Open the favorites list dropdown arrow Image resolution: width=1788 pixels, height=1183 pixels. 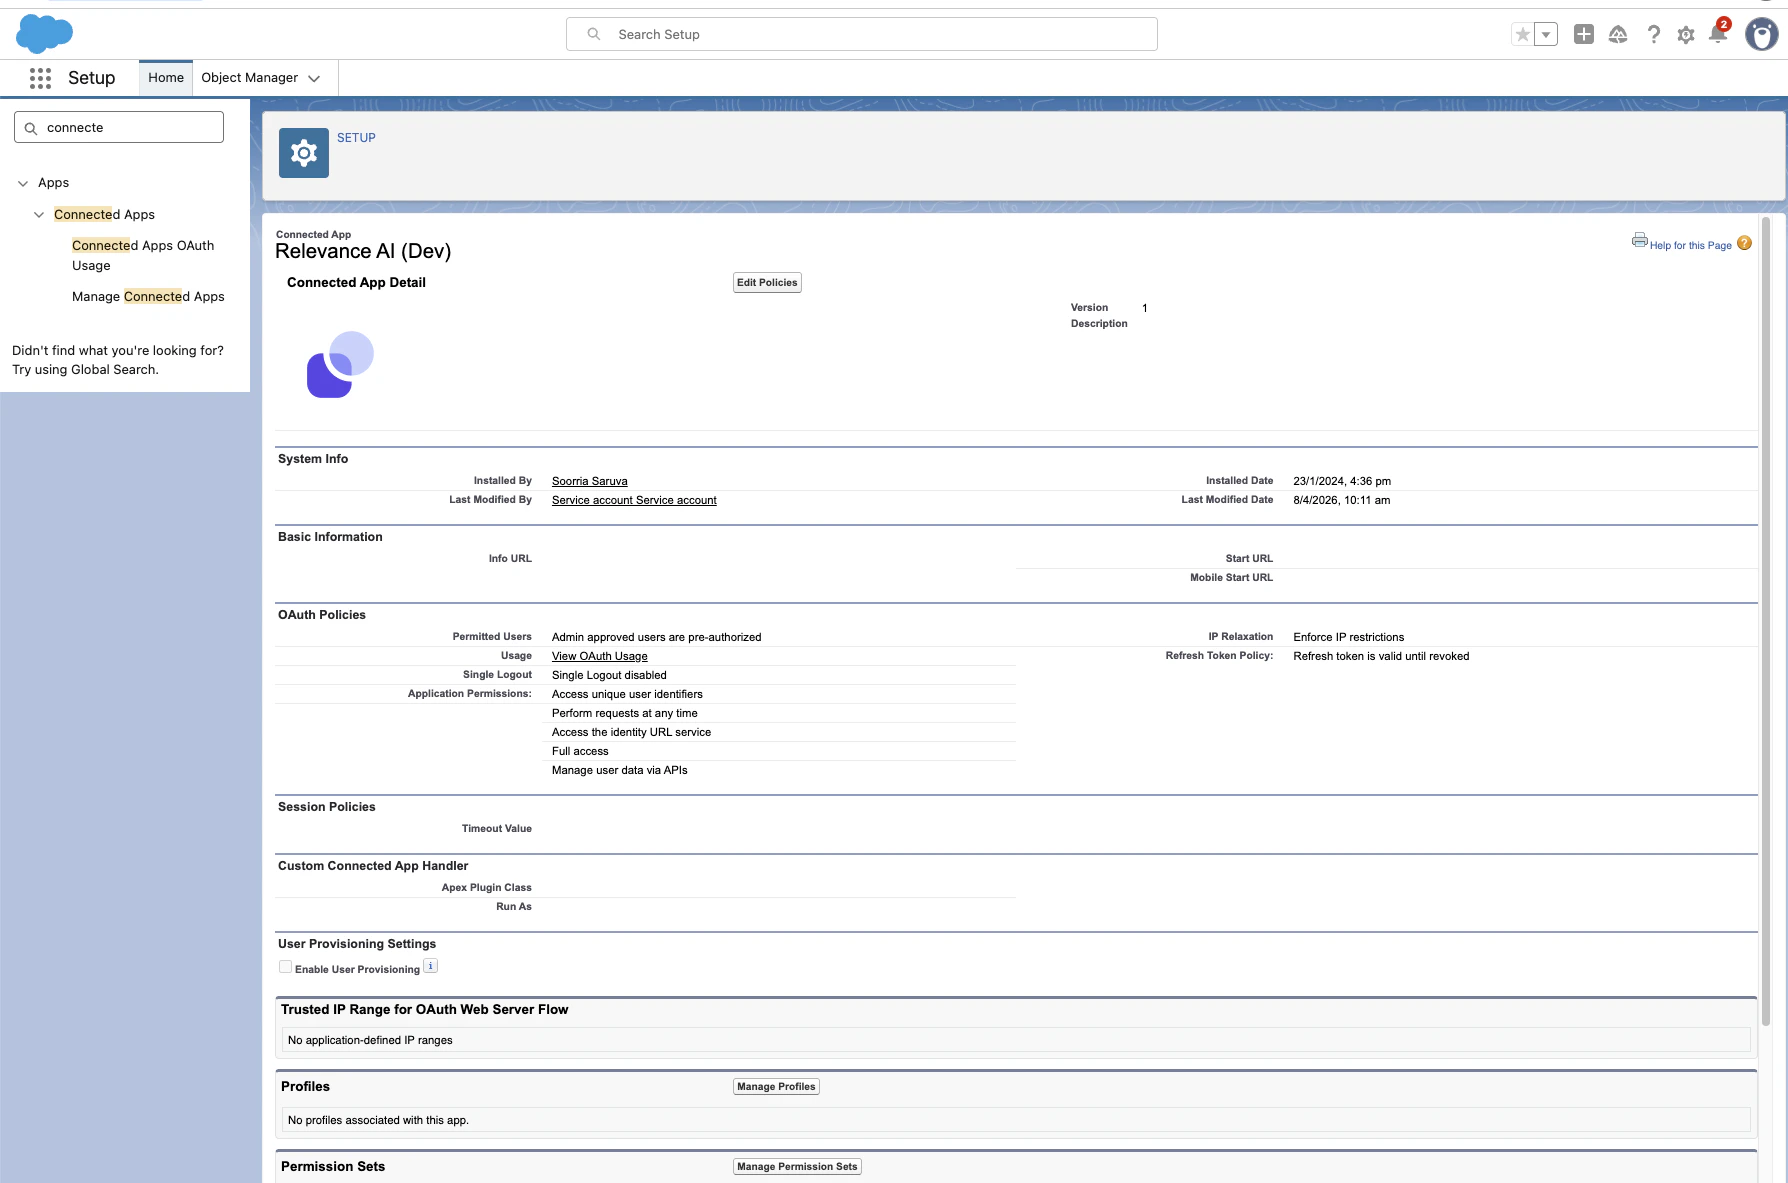tap(1546, 33)
